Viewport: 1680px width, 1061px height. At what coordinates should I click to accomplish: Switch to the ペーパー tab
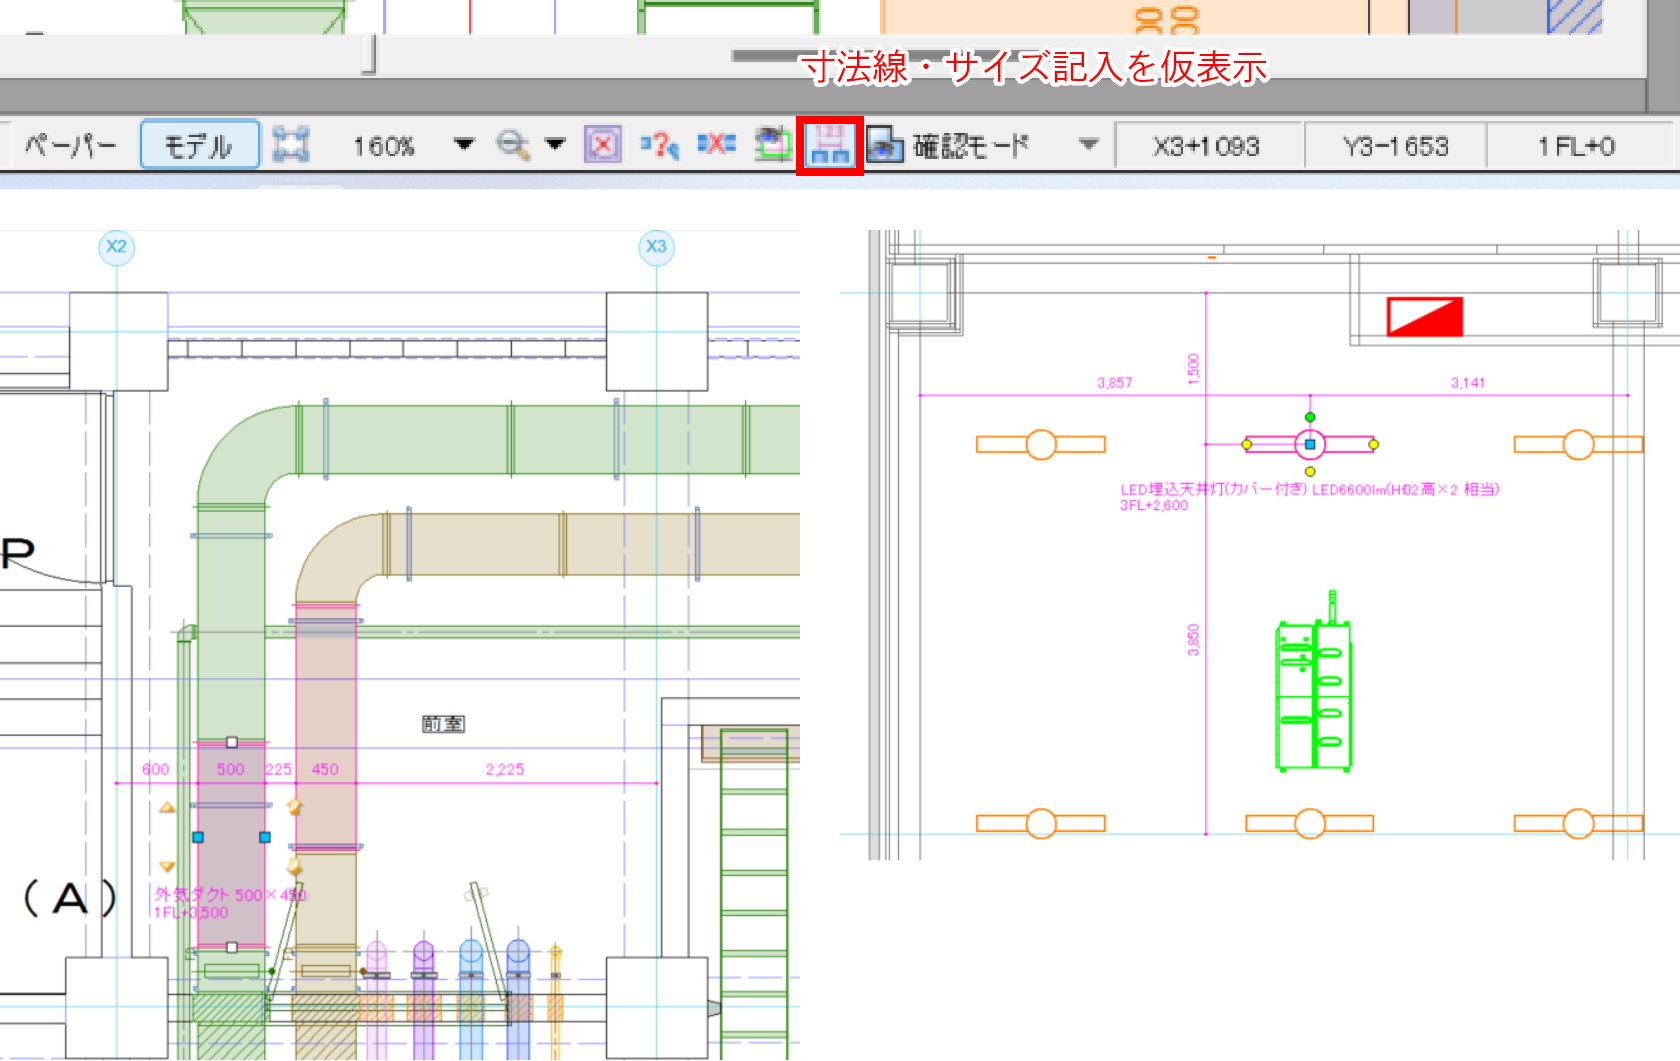[x=70, y=146]
